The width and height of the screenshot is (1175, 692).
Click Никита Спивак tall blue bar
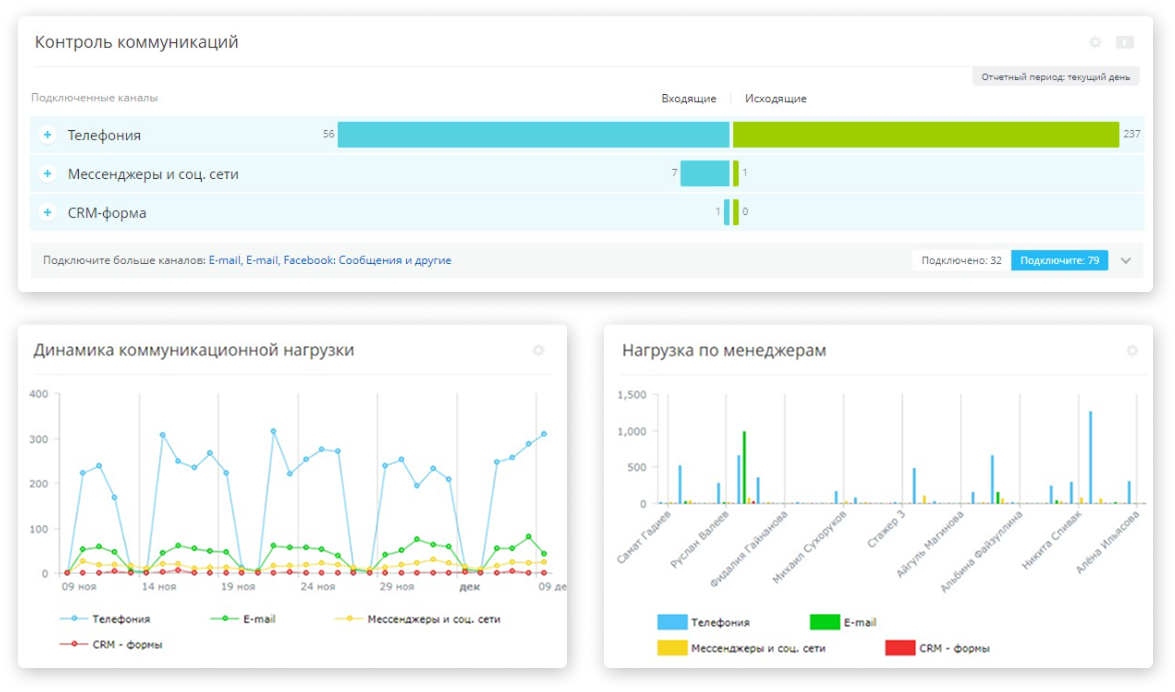(x=1090, y=457)
